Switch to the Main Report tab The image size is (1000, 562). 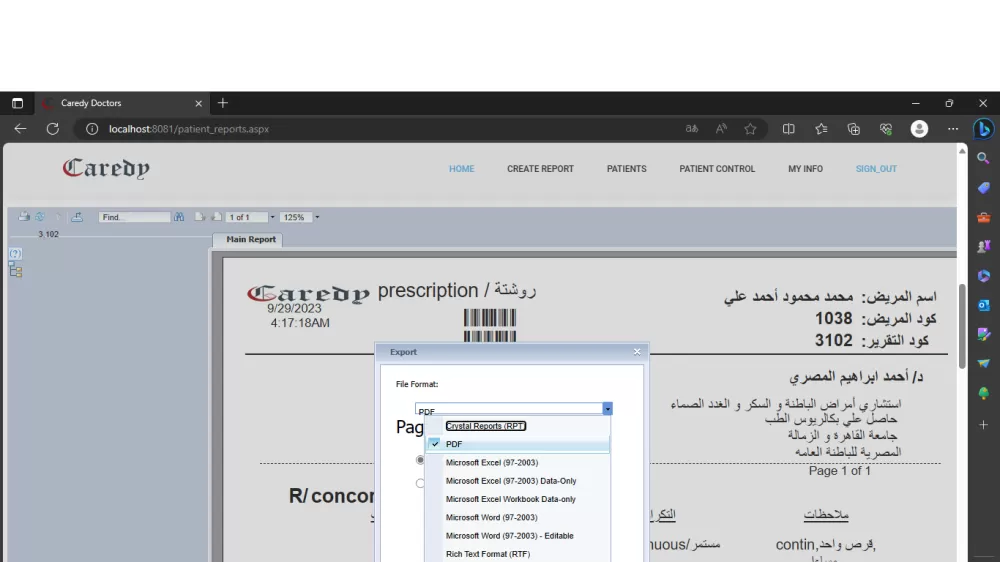[x=250, y=240]
